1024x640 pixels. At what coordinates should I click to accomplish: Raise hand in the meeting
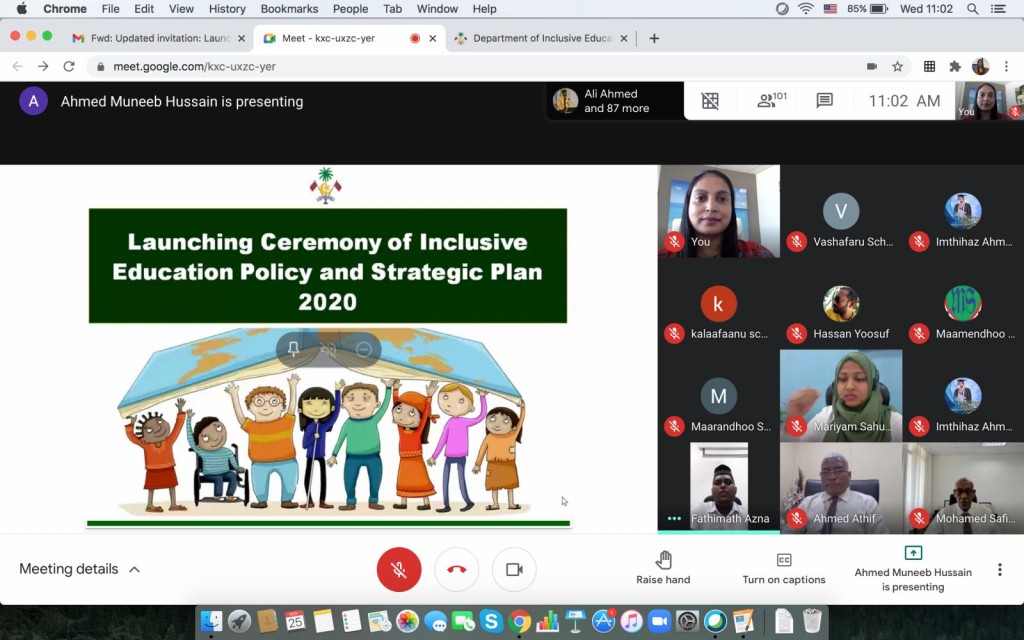click(x=663, y=568)
